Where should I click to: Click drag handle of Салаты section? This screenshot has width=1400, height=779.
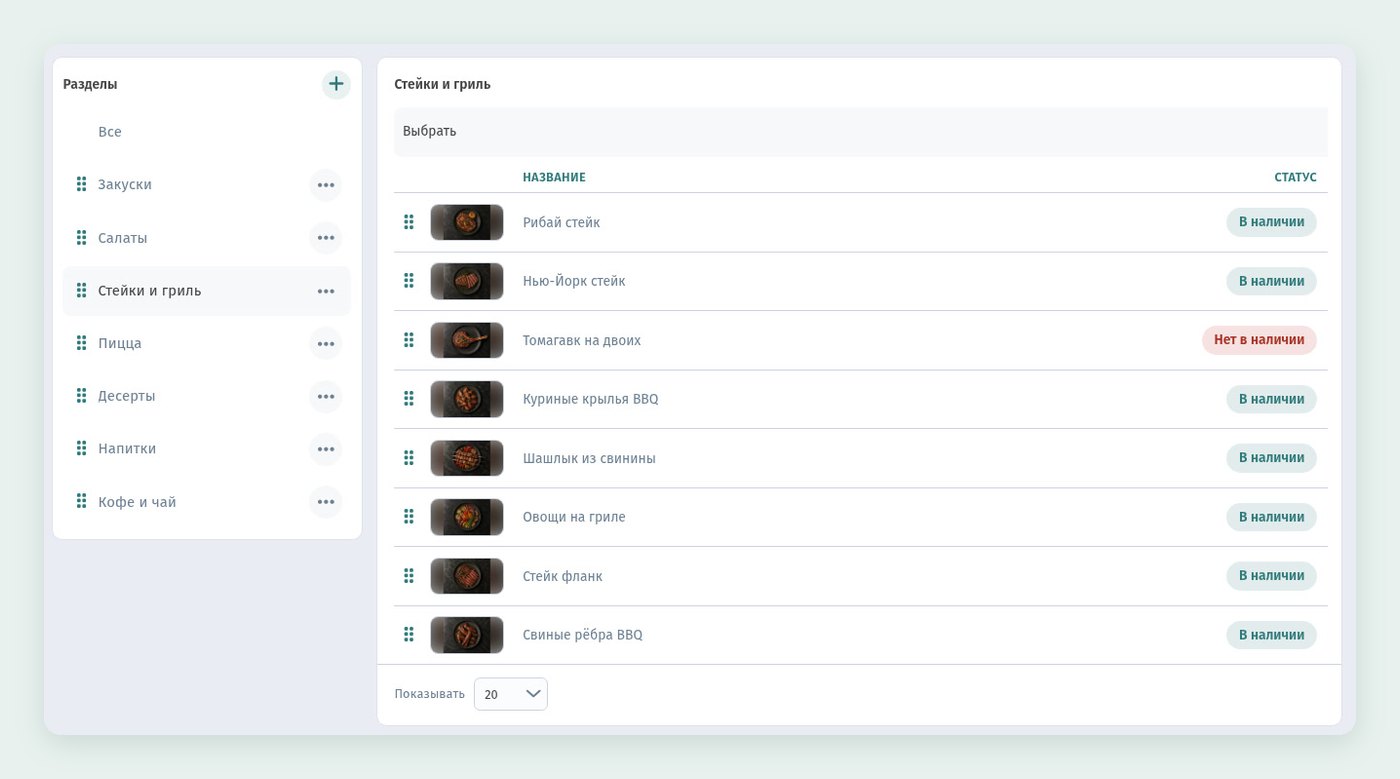(x=81, y=238)
